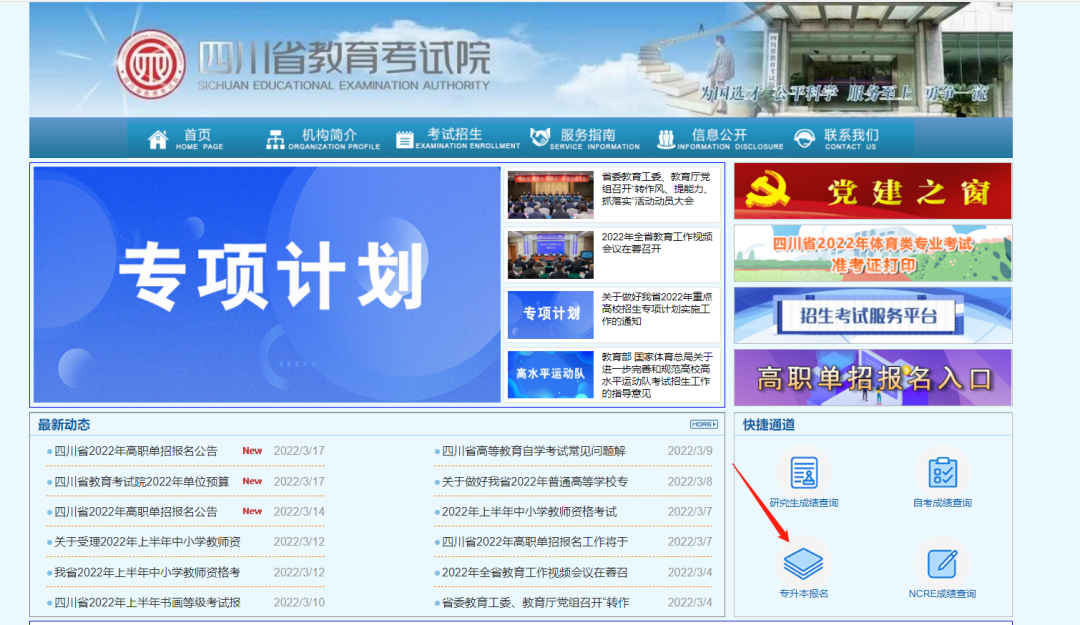Open the NCRE成绩查询 edit icon
This screenshot has height=625, width=1080.
[942, 563]
